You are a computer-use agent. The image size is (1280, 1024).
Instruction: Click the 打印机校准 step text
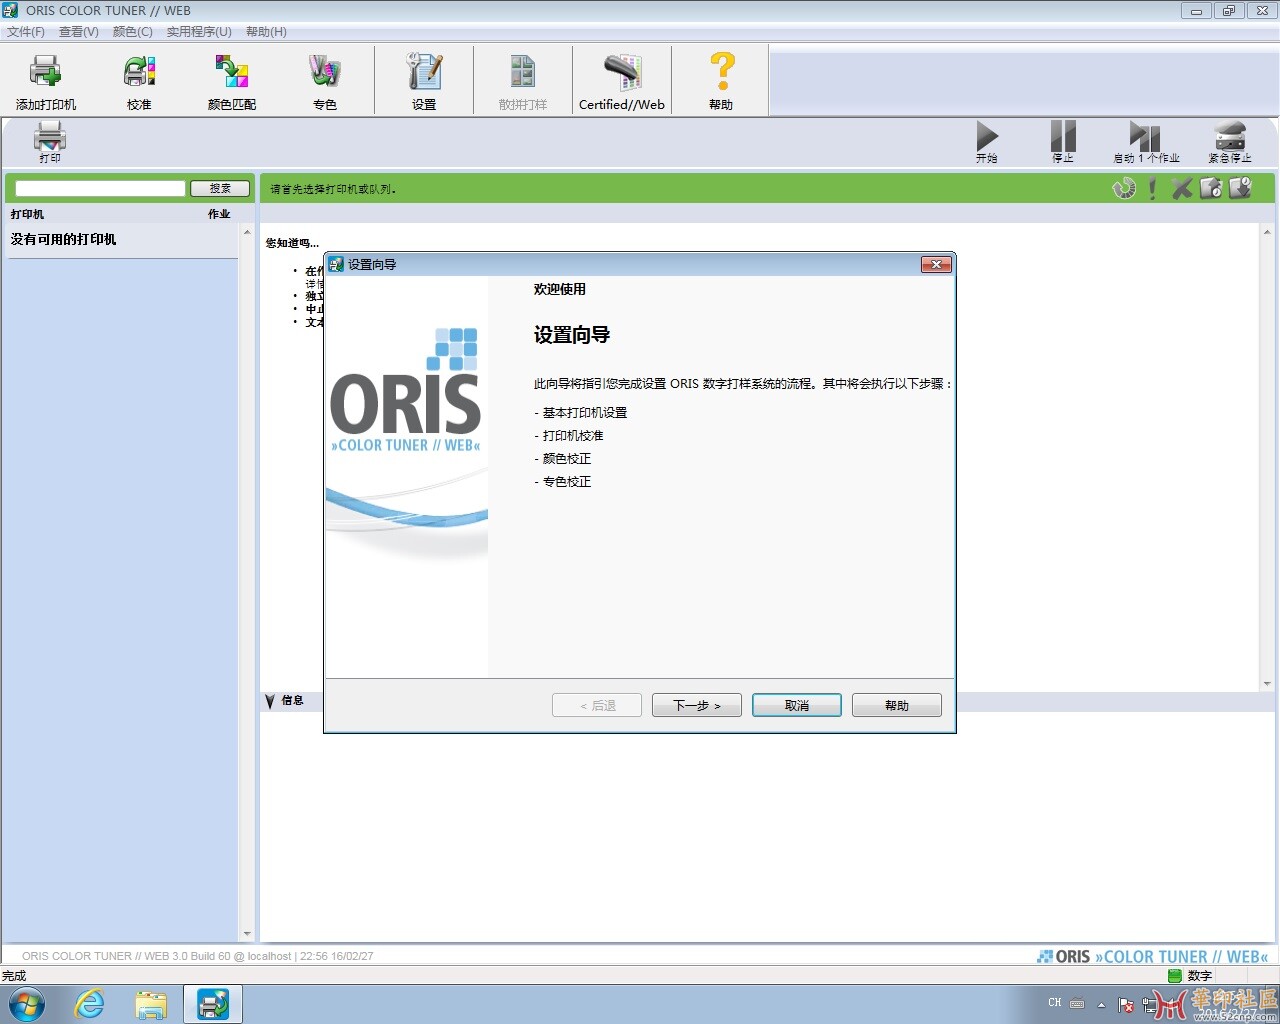(x=573, y=435)
